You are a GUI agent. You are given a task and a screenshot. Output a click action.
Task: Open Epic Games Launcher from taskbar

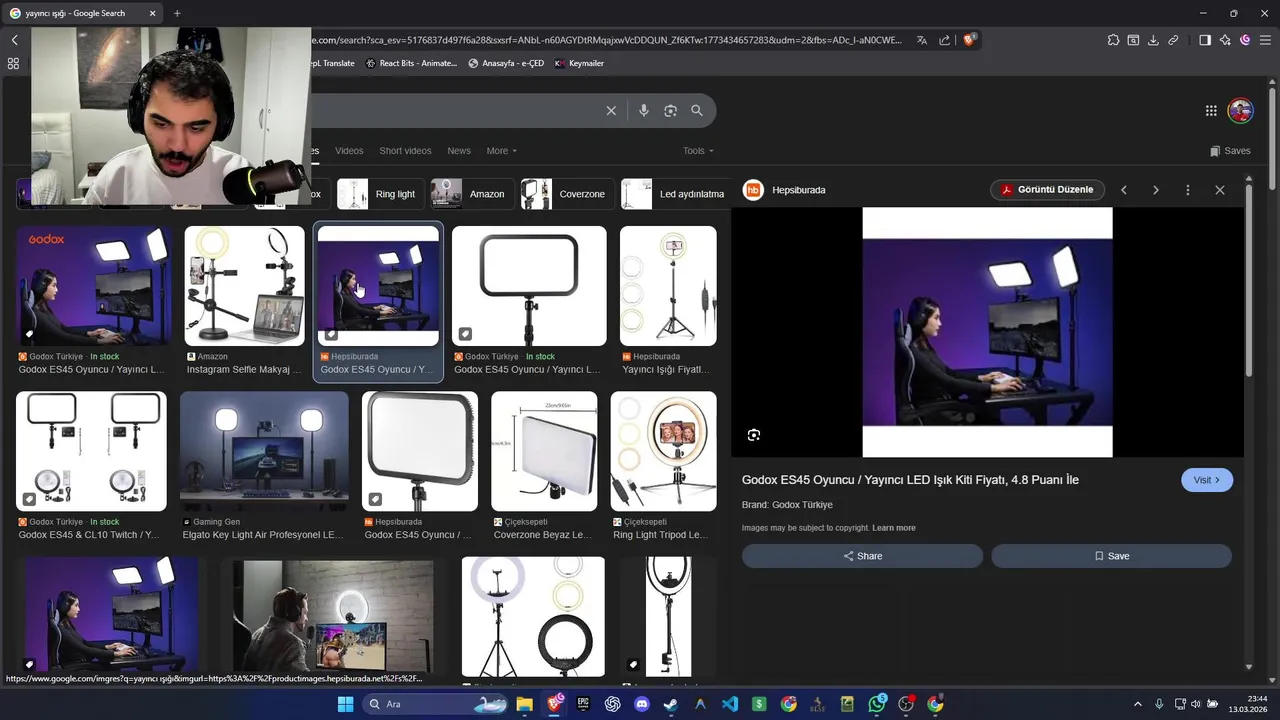pyautogui.click(x=583, y=704)
